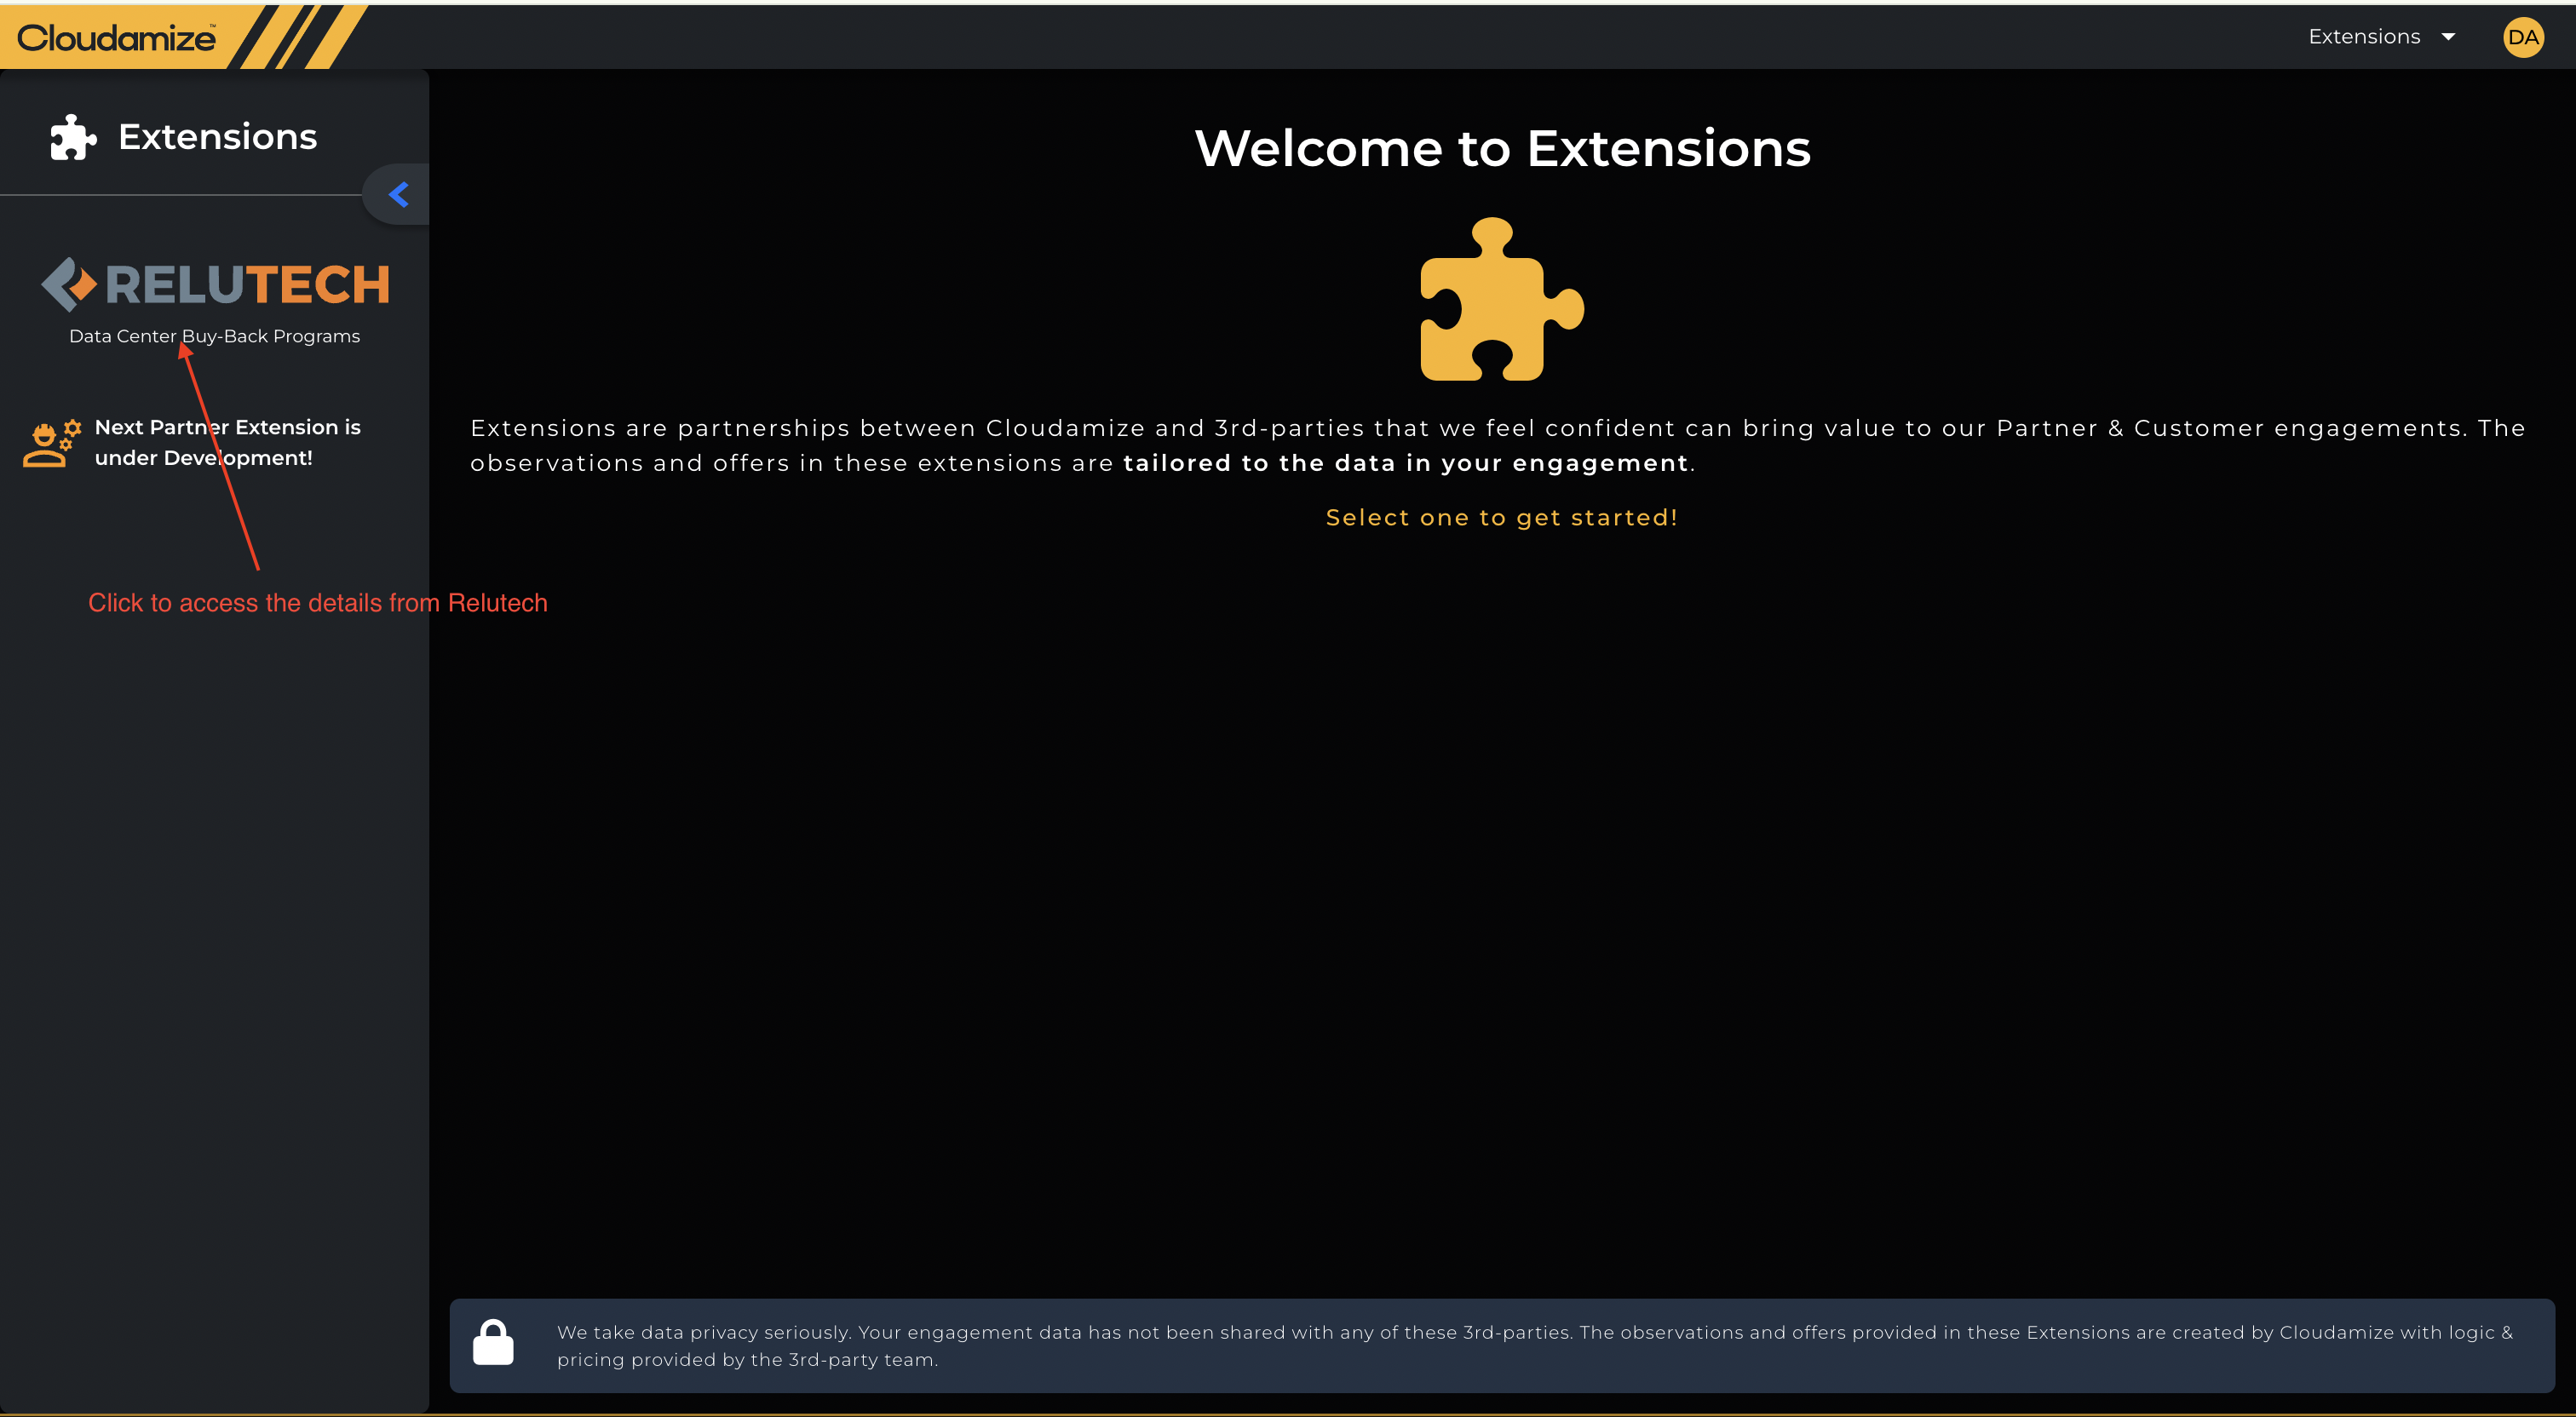Click the lock icon in the privacy notice
2576x1417 pixels.
pos(494,1344)
